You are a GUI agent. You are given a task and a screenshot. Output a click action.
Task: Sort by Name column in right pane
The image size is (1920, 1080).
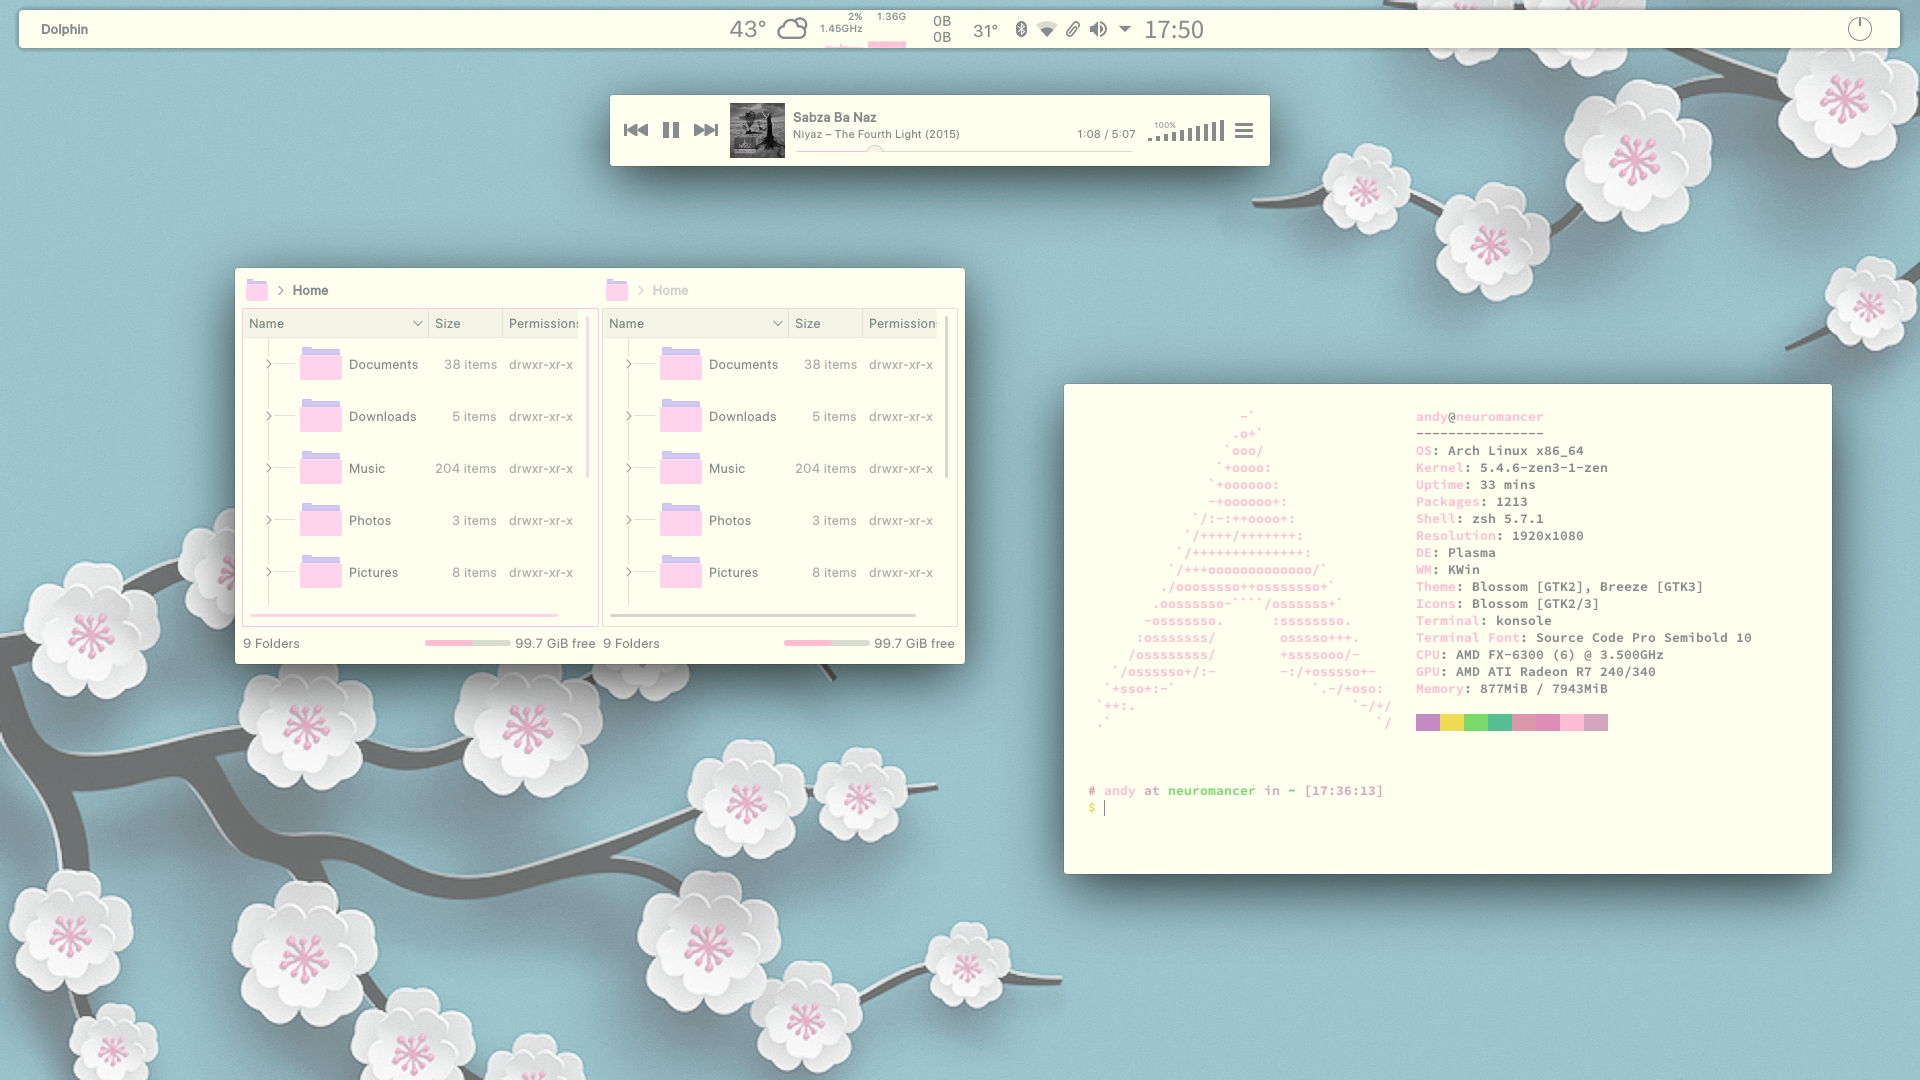(695, 323)
